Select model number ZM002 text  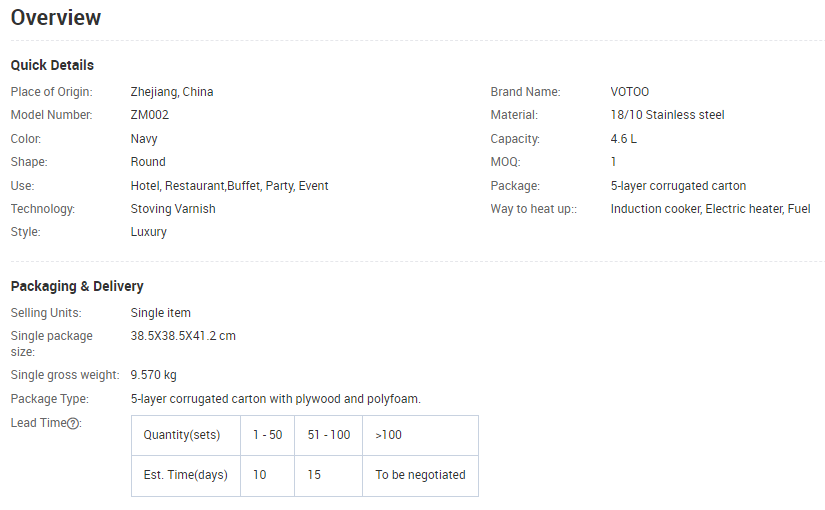149,115
